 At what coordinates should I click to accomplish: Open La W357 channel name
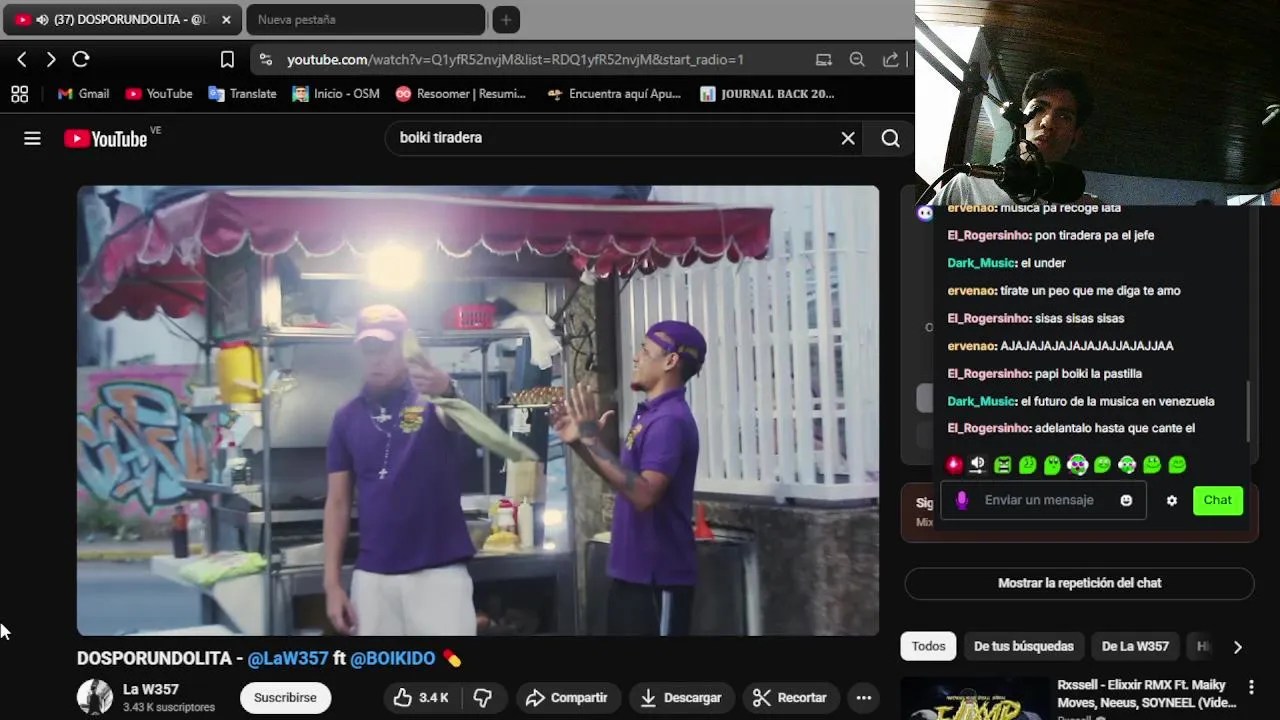point(151,689)
